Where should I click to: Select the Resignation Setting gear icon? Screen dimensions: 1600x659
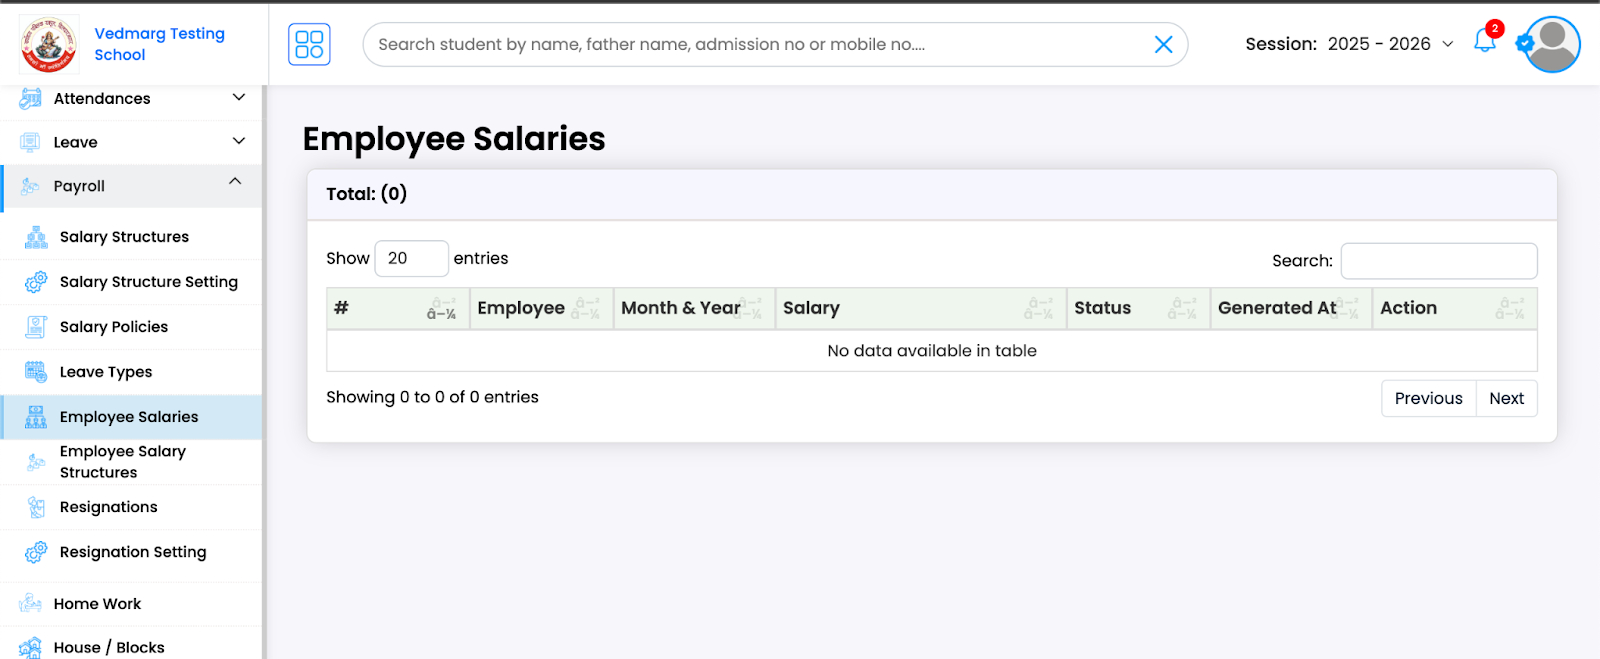pos(36,551)
